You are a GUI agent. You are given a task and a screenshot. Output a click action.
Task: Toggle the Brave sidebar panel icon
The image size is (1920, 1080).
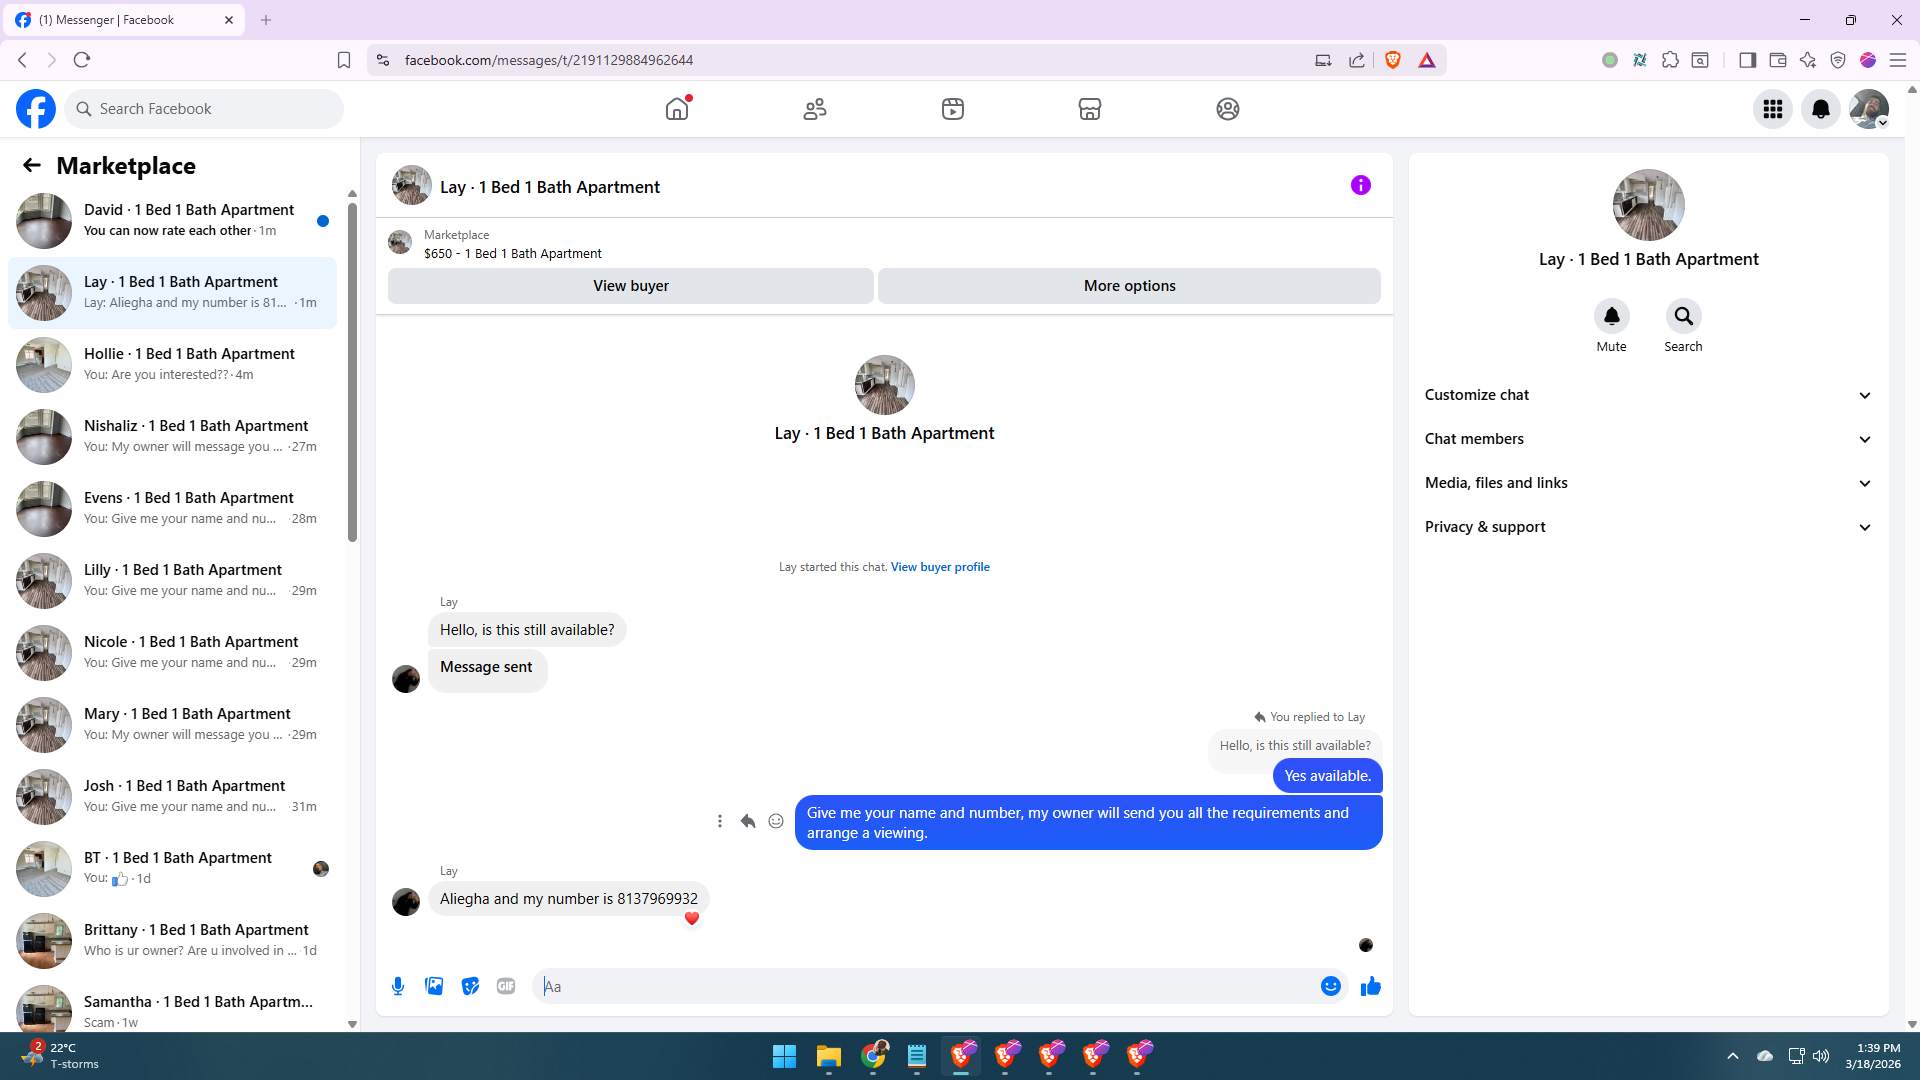click(x=1747, y=60)
